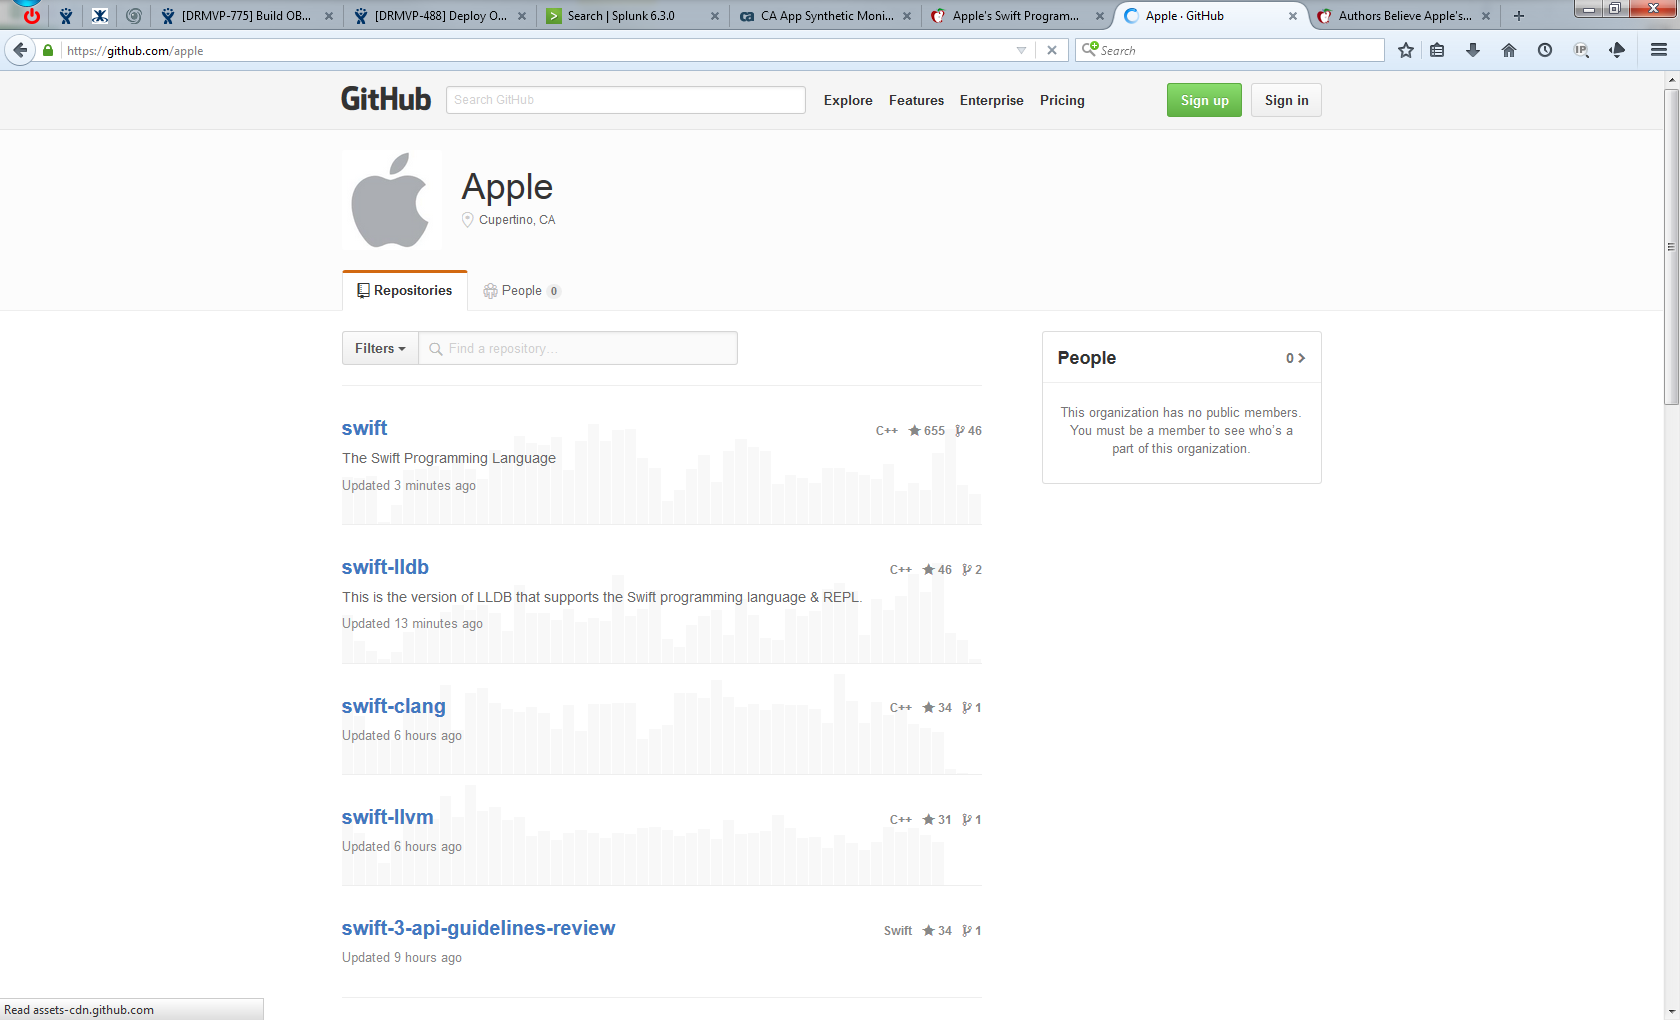Expand the People panel count arrow

[x=1296, y=358]
